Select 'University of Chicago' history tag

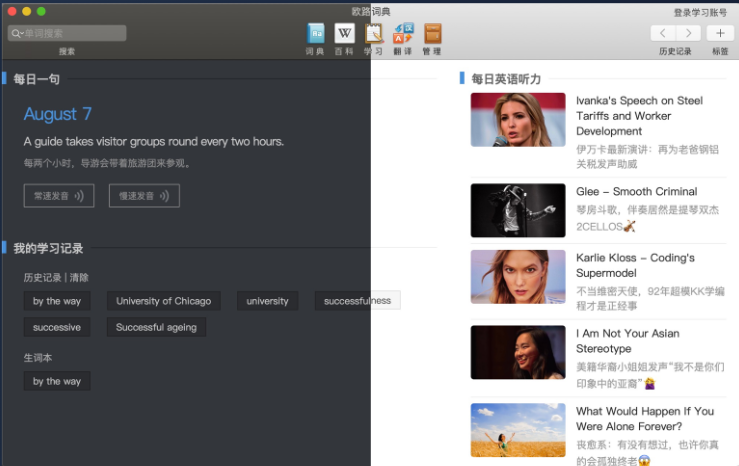click(163, 301)
